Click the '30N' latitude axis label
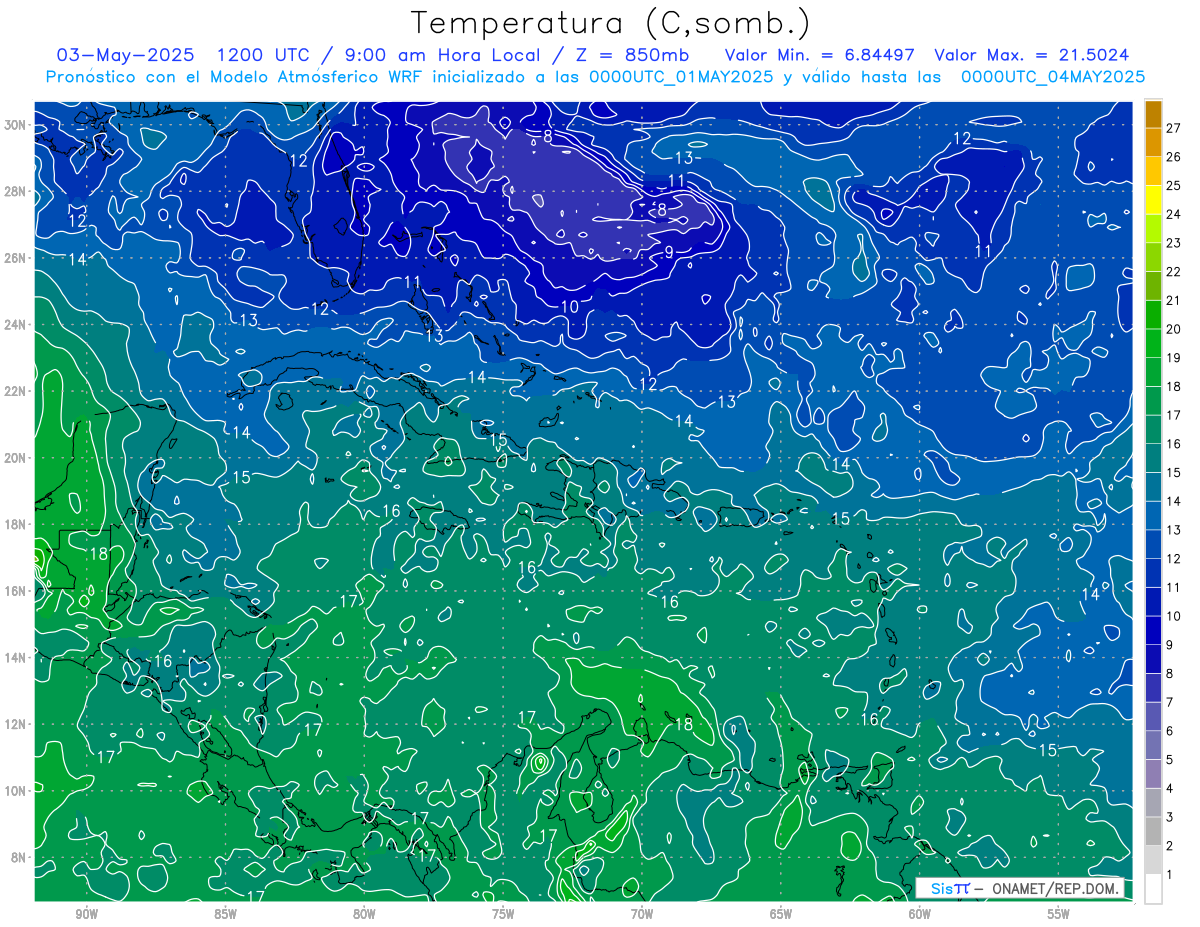This screenshot has height=927, width=1200. click(x=15, y=125)
